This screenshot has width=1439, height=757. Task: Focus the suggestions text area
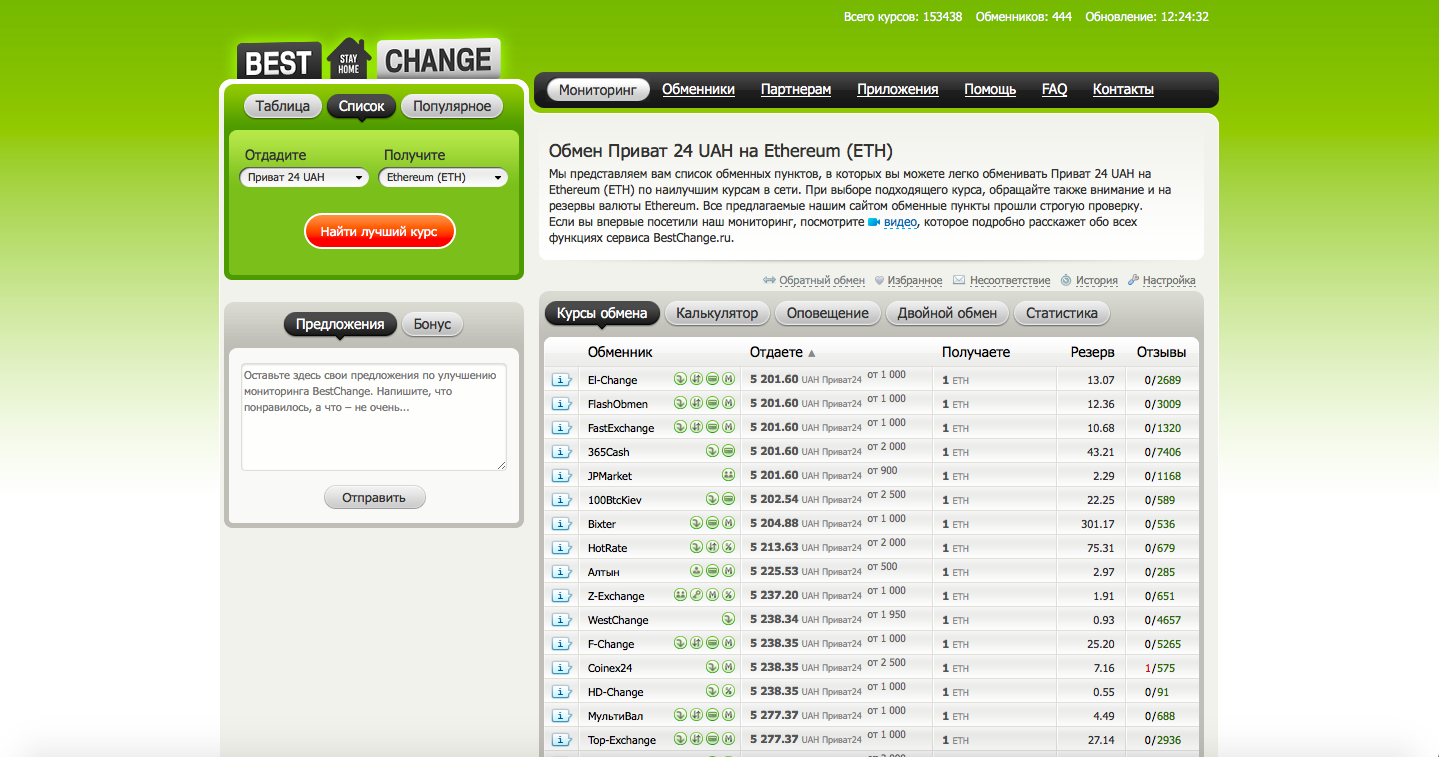coord(373,417)
